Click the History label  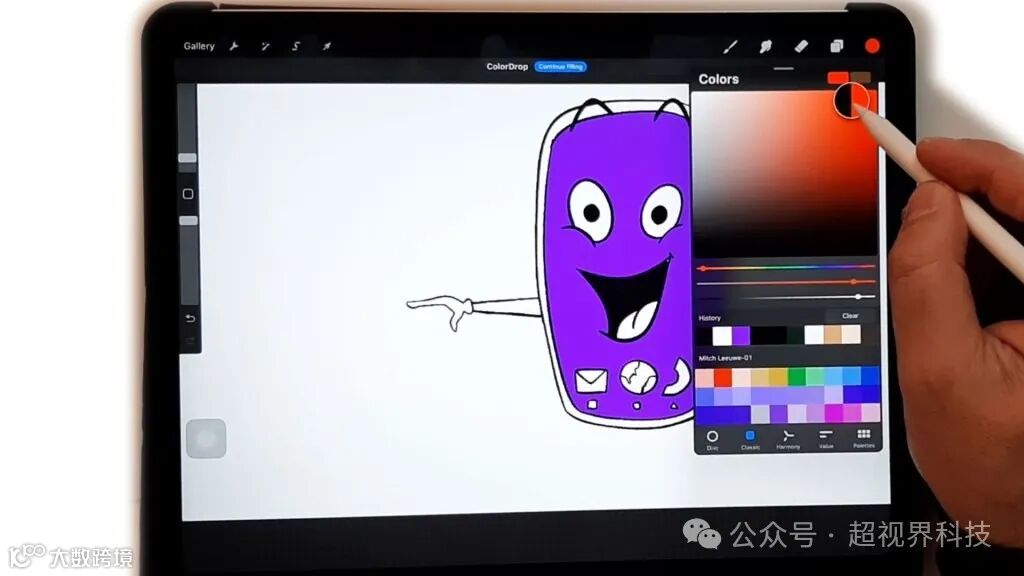[709, 318]
